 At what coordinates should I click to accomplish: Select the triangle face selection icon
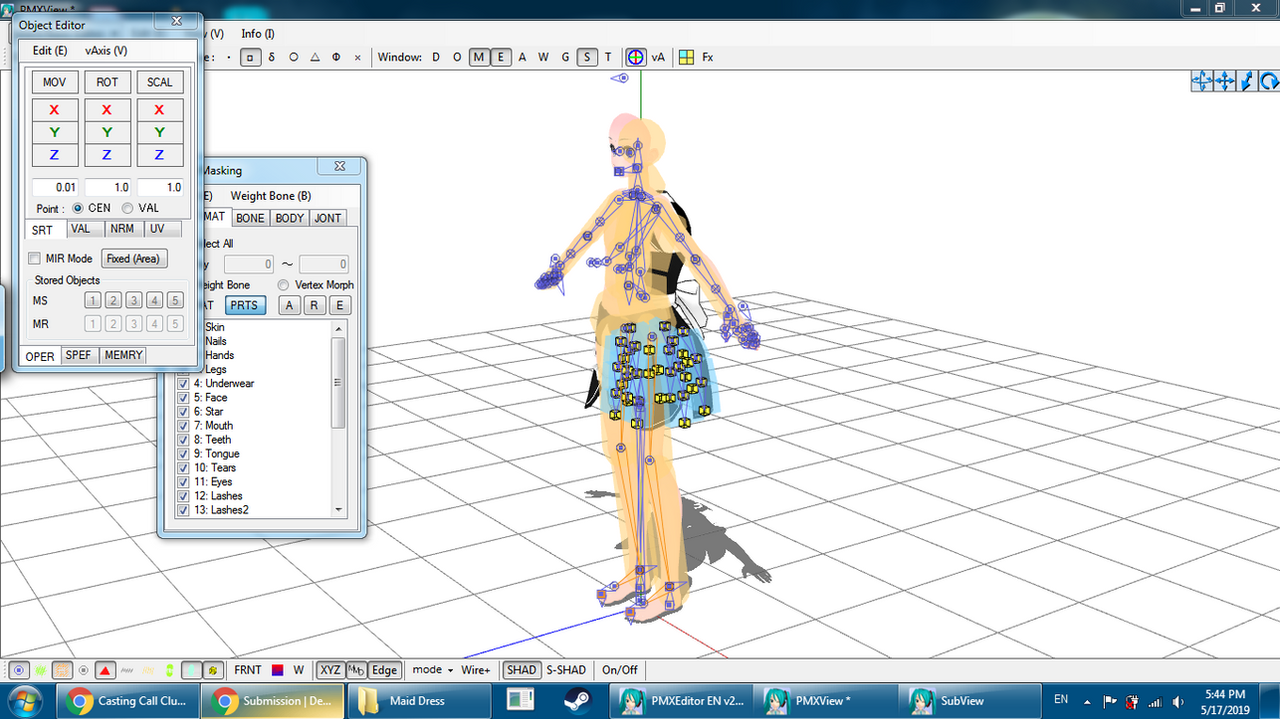coord(315,57)
